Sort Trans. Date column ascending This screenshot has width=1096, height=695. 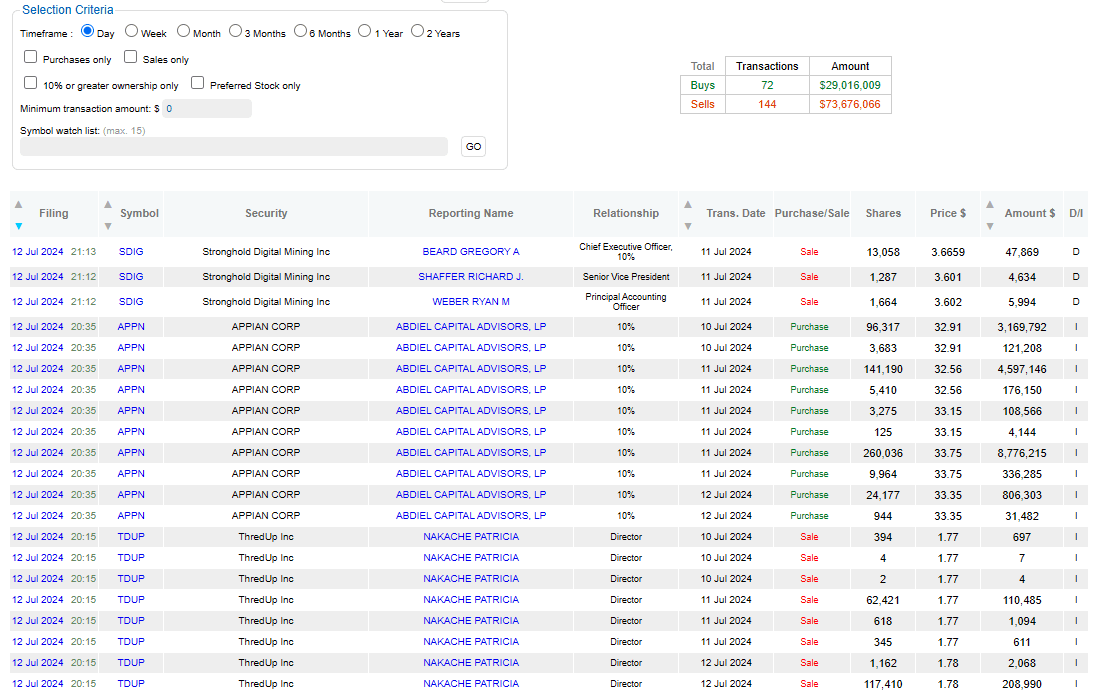(x=689, y=202)
